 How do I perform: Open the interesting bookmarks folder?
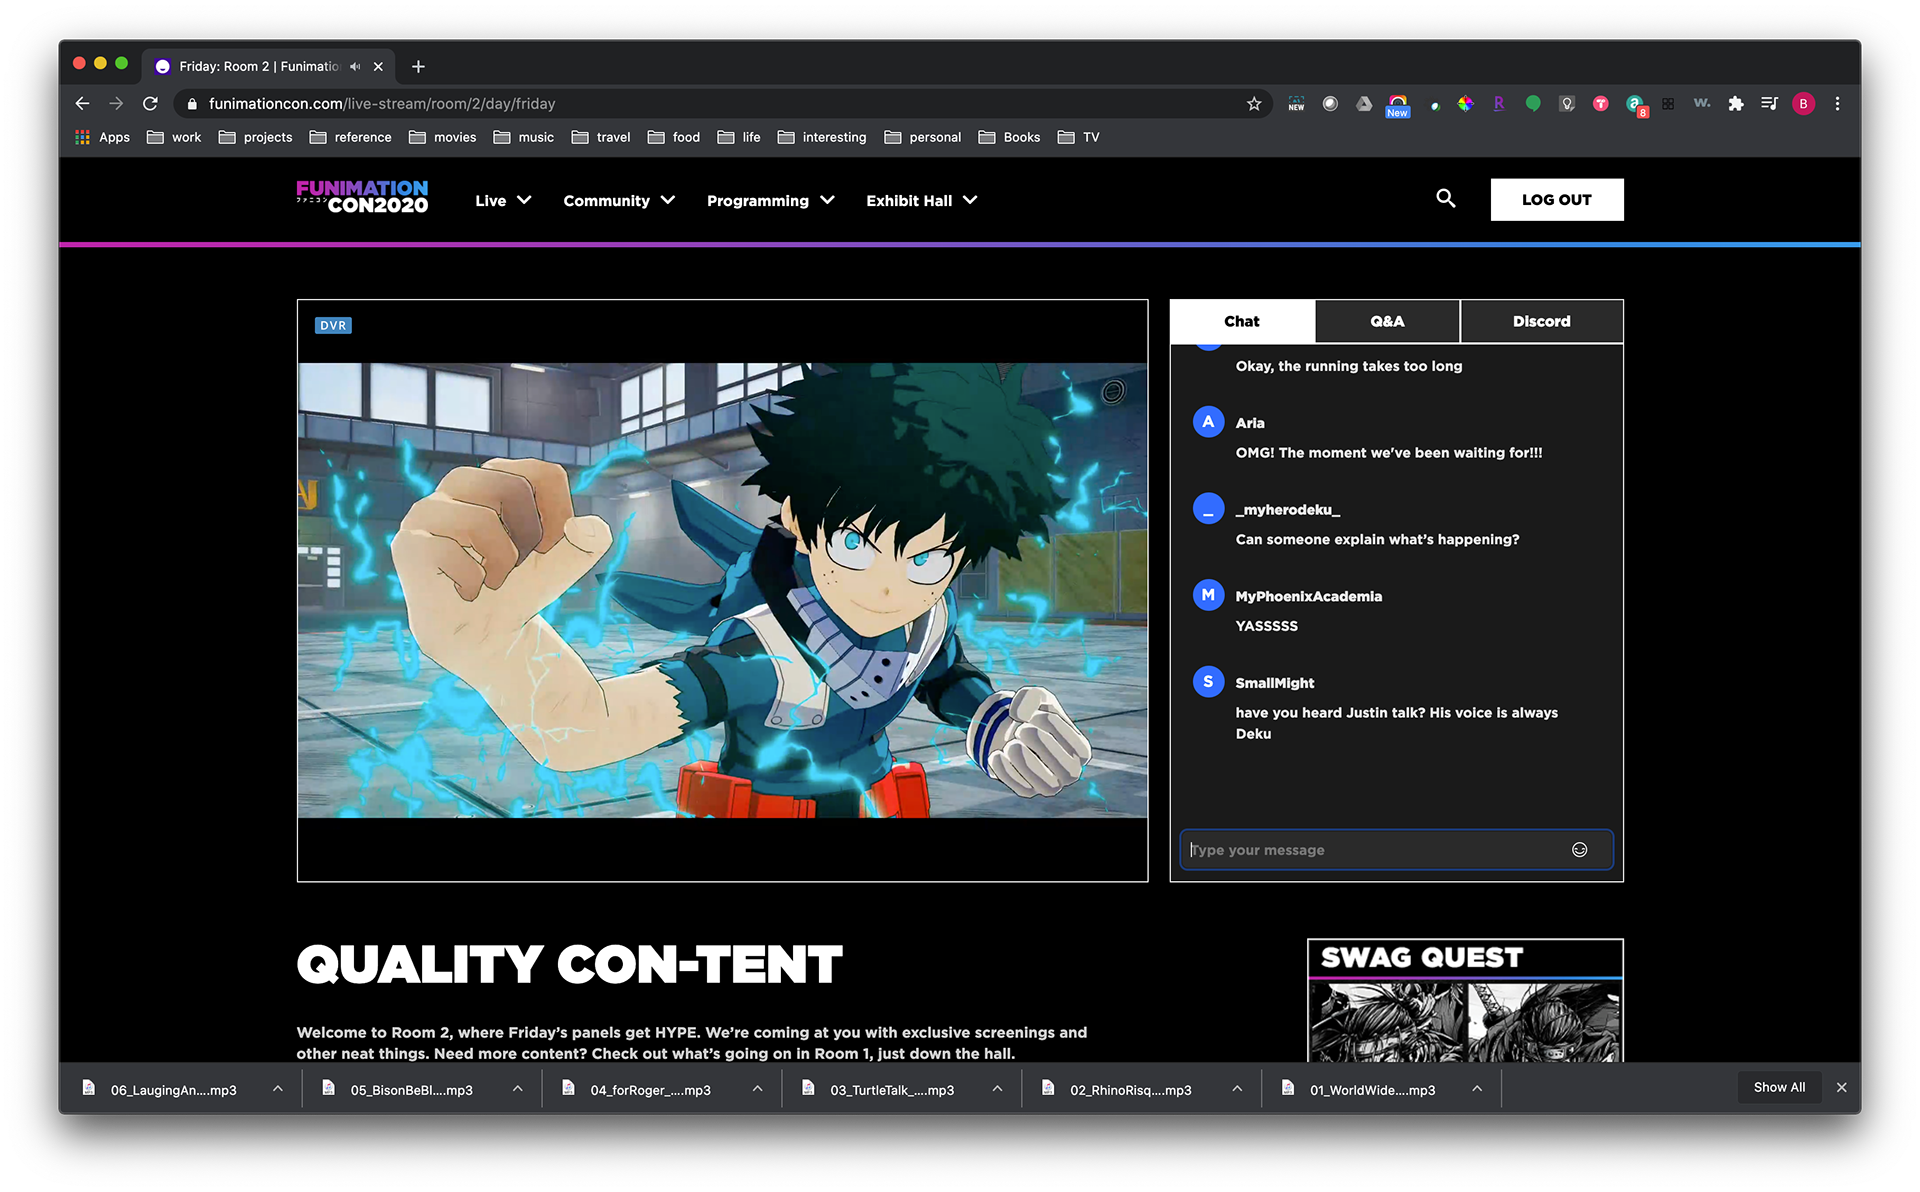(x=822, y=138)
